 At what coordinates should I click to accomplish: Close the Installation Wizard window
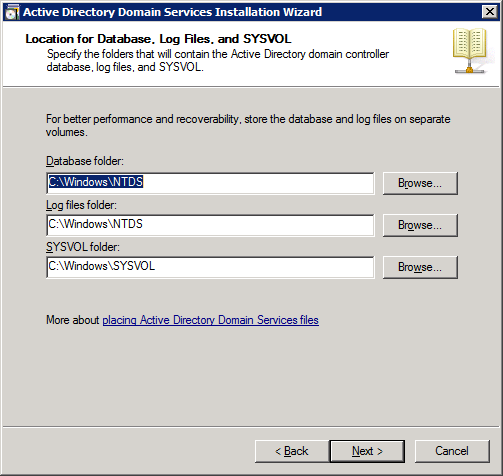tap(490, 12)
